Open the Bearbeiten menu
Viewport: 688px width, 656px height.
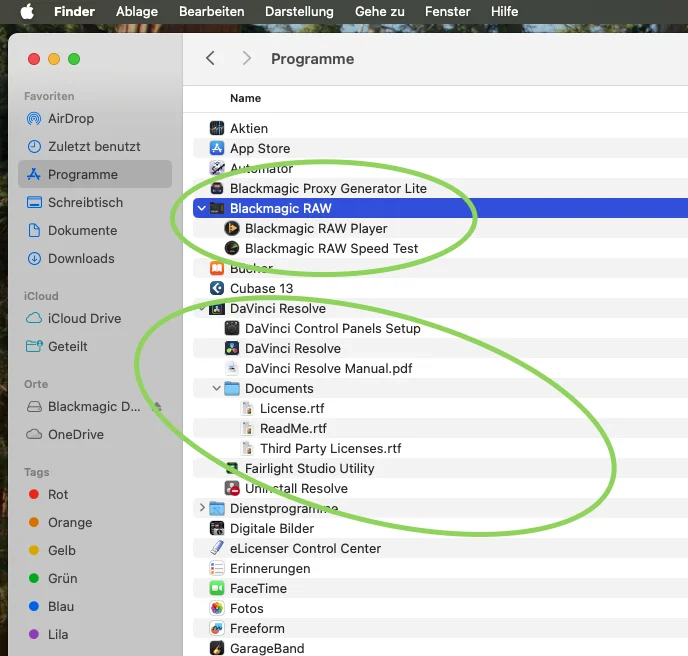211,11
